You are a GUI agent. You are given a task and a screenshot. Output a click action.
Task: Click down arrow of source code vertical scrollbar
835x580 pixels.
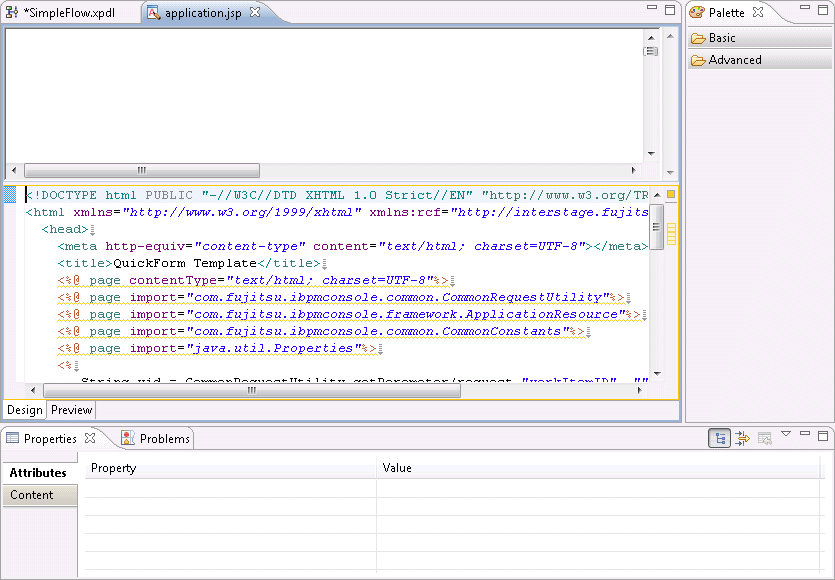click(657, 373)
